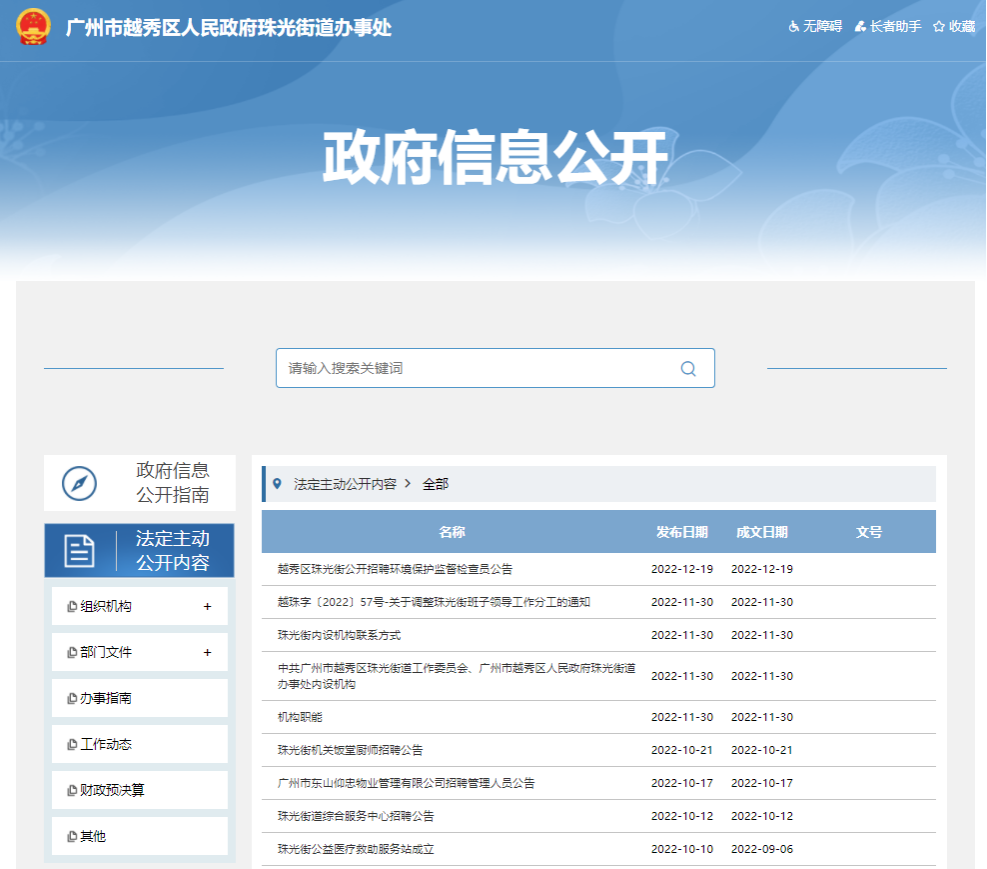Open 办事指南 in the sidebar
This screenshot has height=869, width=987.
[x=106, y=698]
